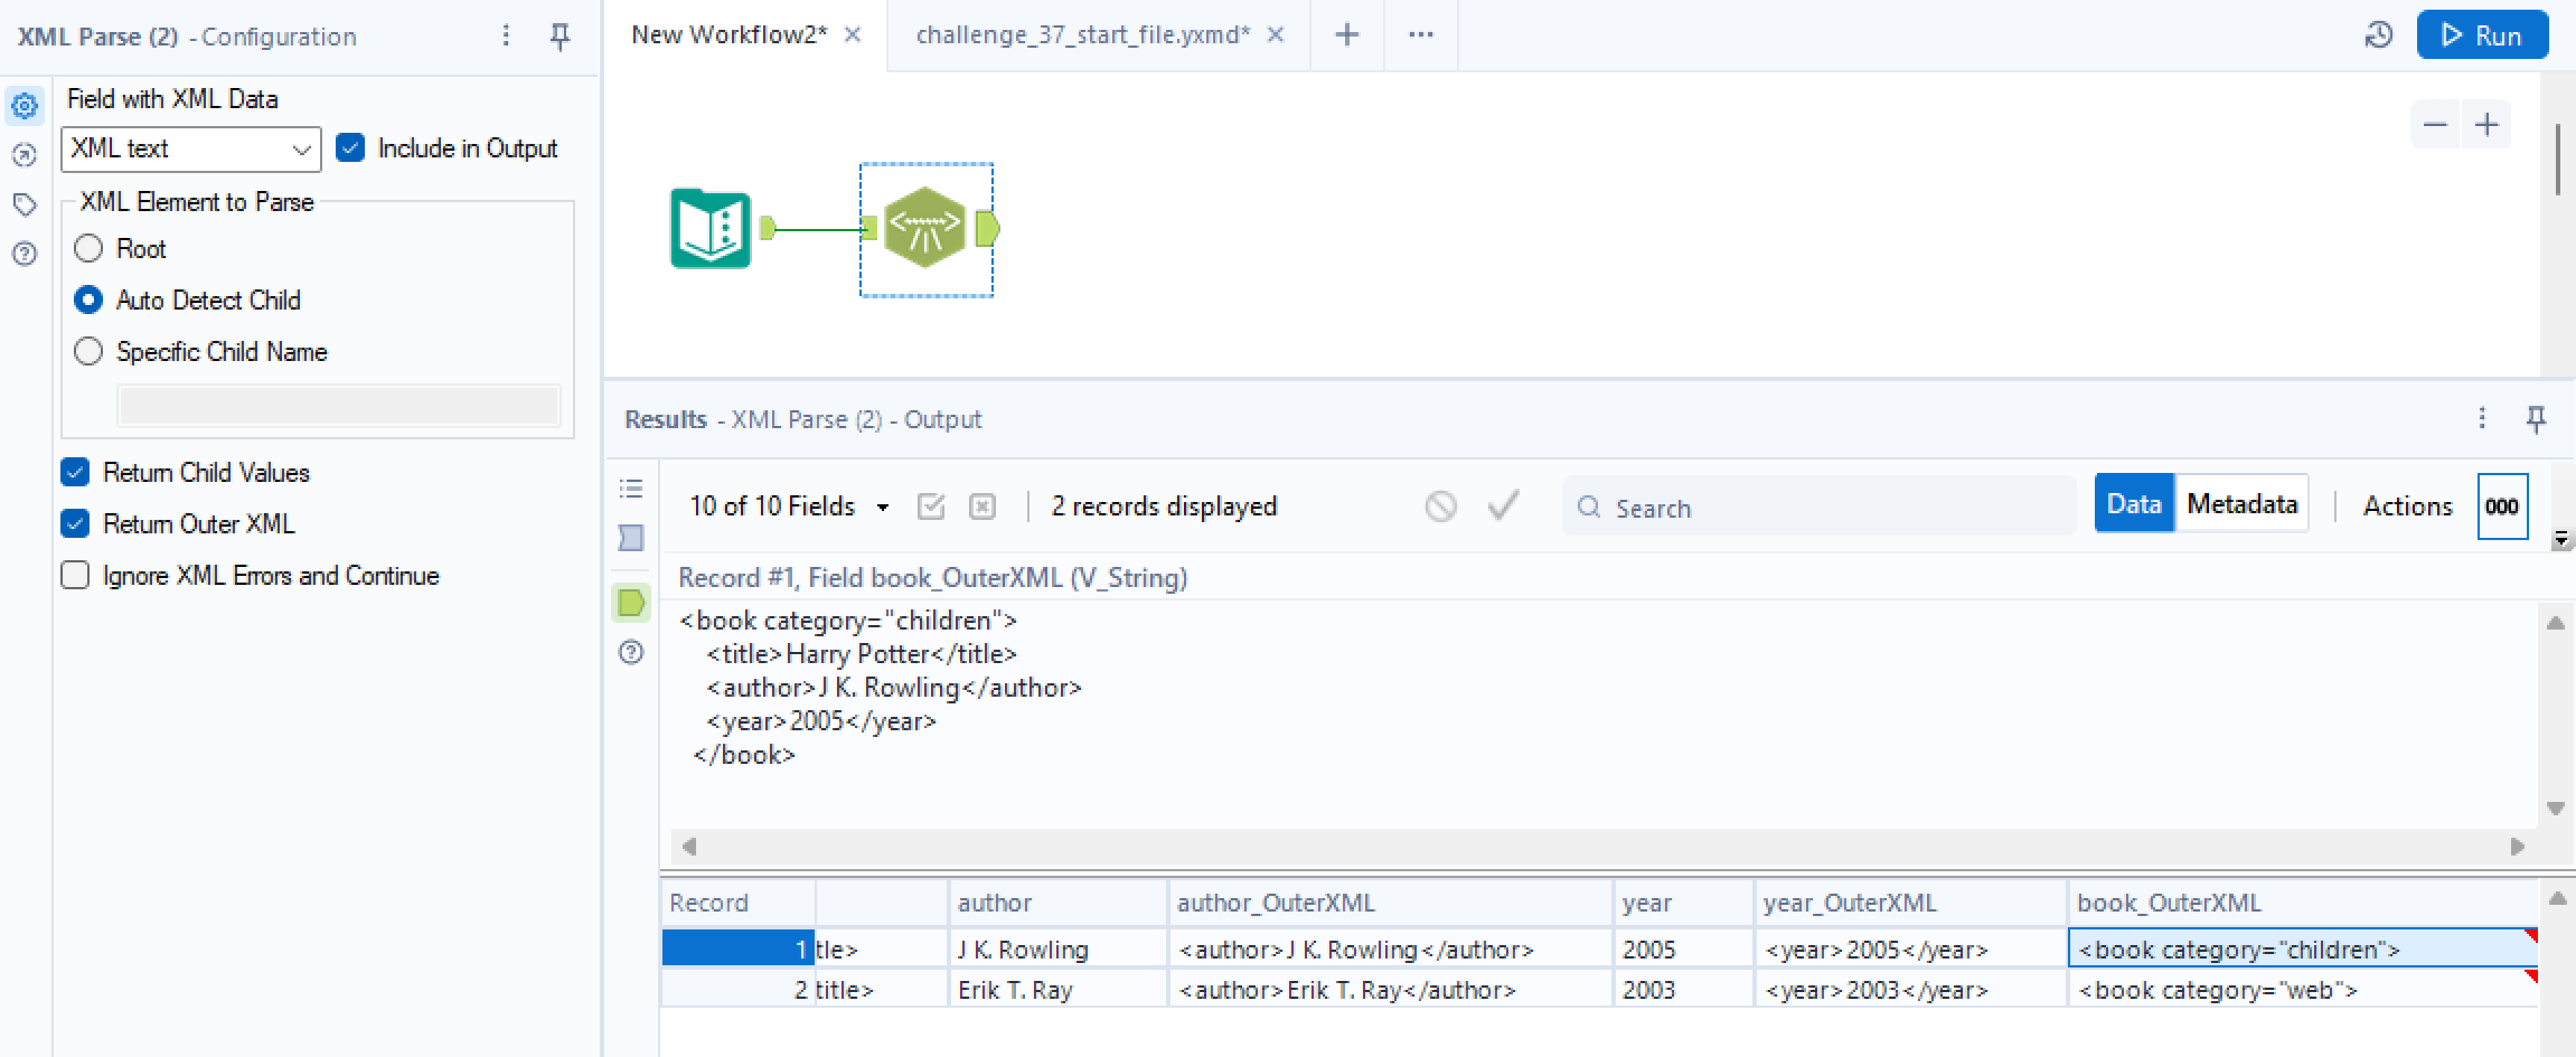Uncheck Include in Output checkbox
The image size is (2576, 1057).
click(x=350, y=148)
